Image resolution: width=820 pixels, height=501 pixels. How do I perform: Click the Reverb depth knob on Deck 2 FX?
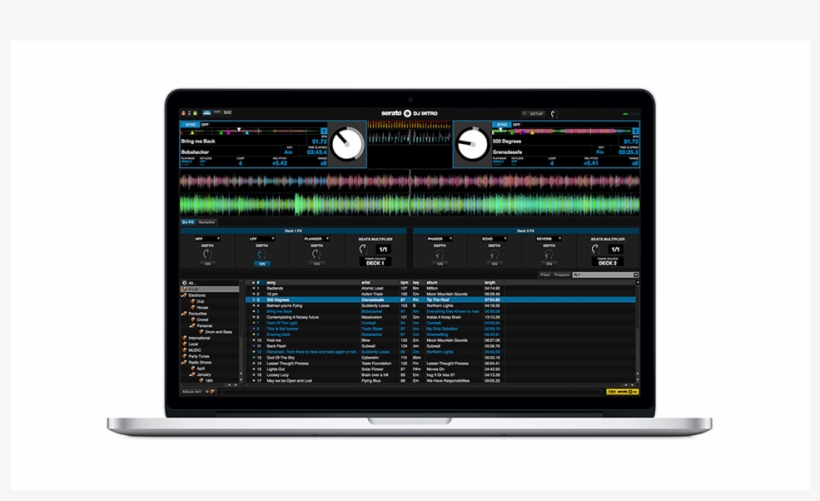[549, 254]
